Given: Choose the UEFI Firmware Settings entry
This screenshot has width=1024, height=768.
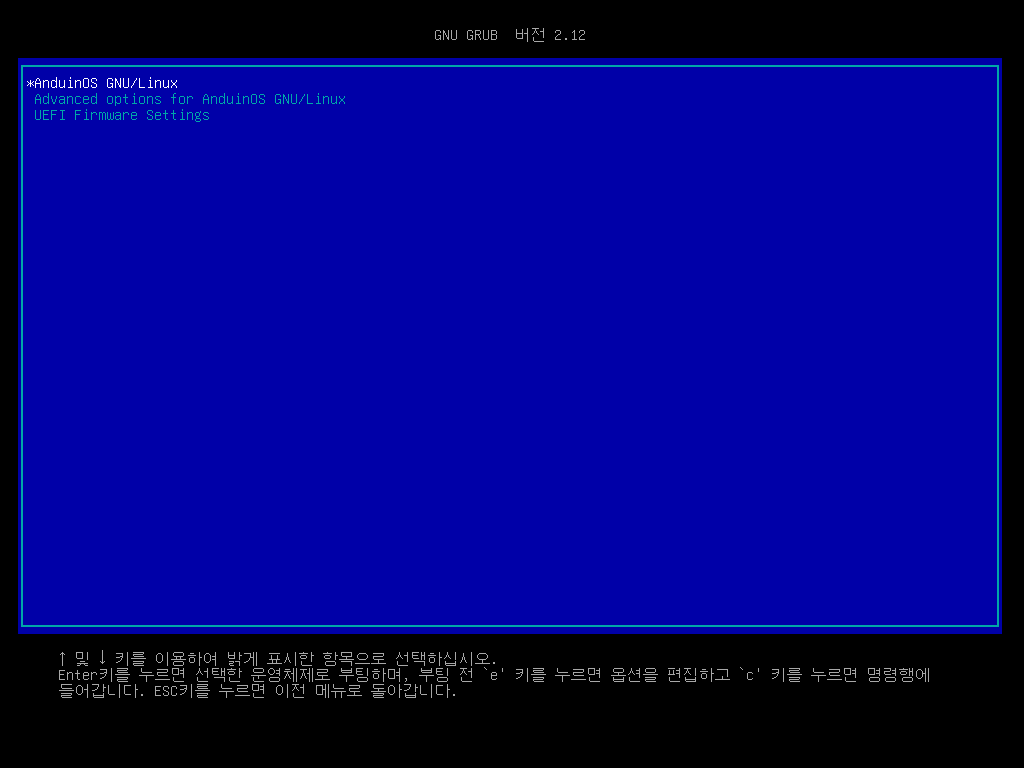Looking at the screenshot, I should tap(121, 115).
